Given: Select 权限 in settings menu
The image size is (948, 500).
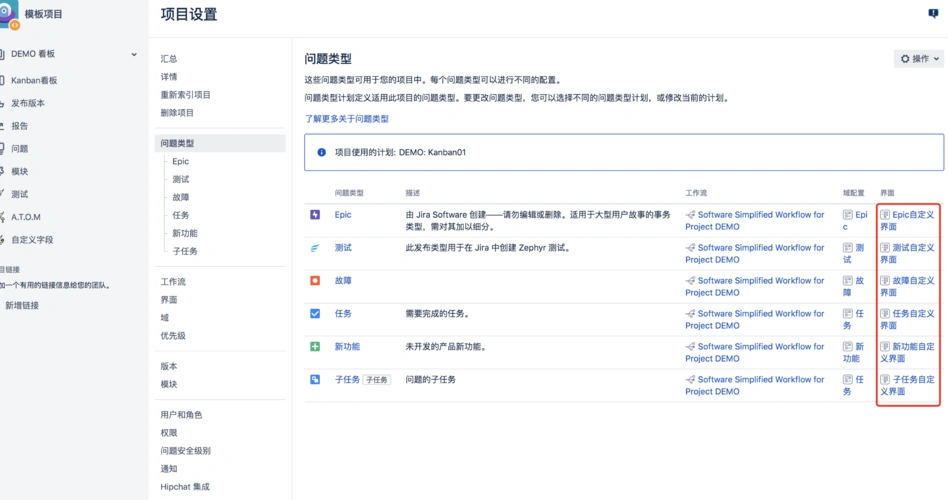Looking at the screenshot, I should click(169, 433).
